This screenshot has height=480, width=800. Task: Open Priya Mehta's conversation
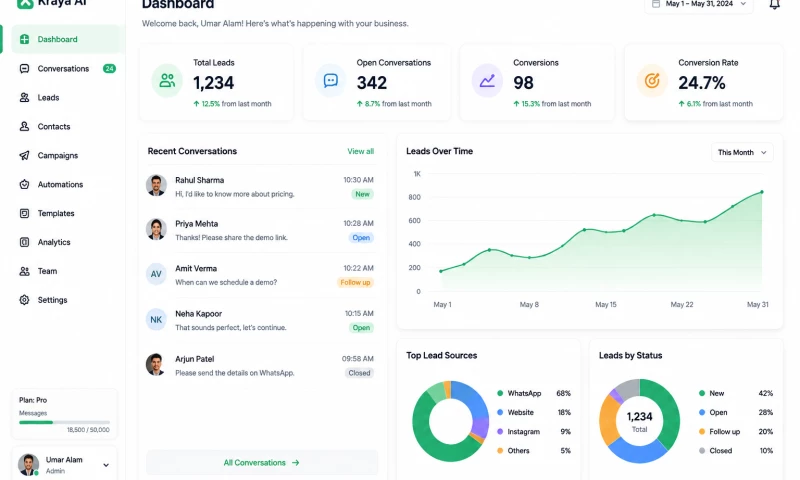(x=260, y=231)
